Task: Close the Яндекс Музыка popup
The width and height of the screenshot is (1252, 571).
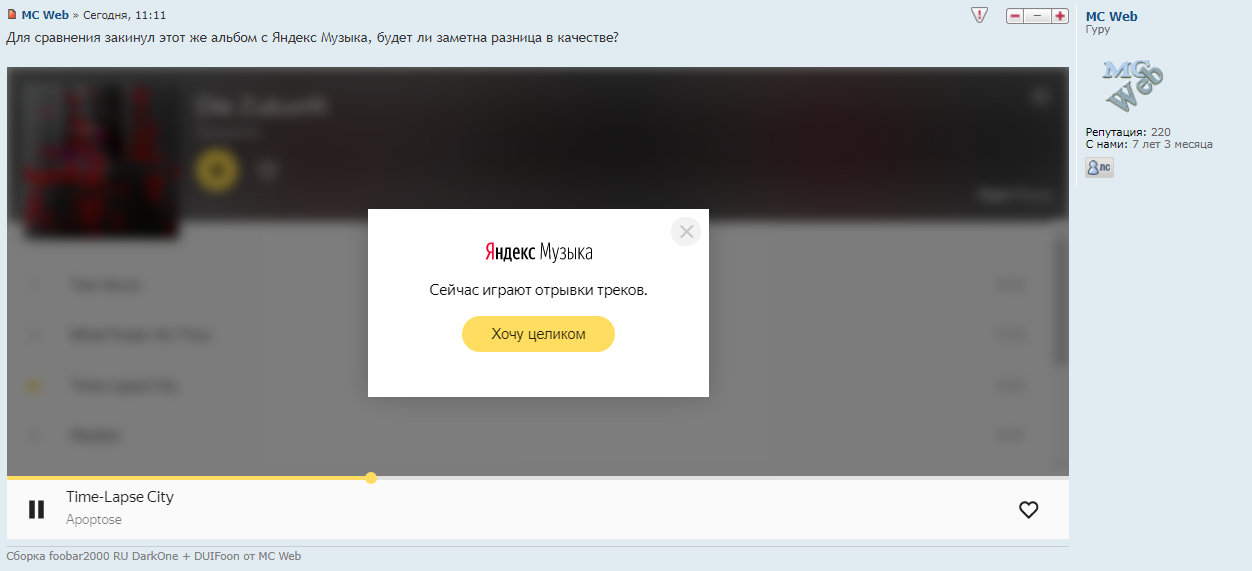Action: pos(686,232)
